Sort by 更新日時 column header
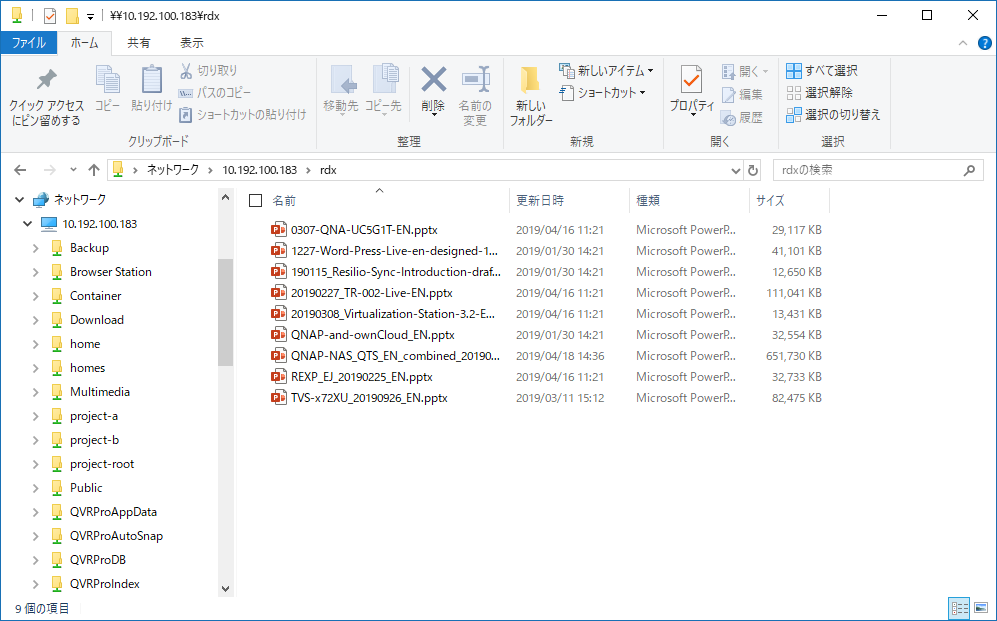 (x=540, y=201)
